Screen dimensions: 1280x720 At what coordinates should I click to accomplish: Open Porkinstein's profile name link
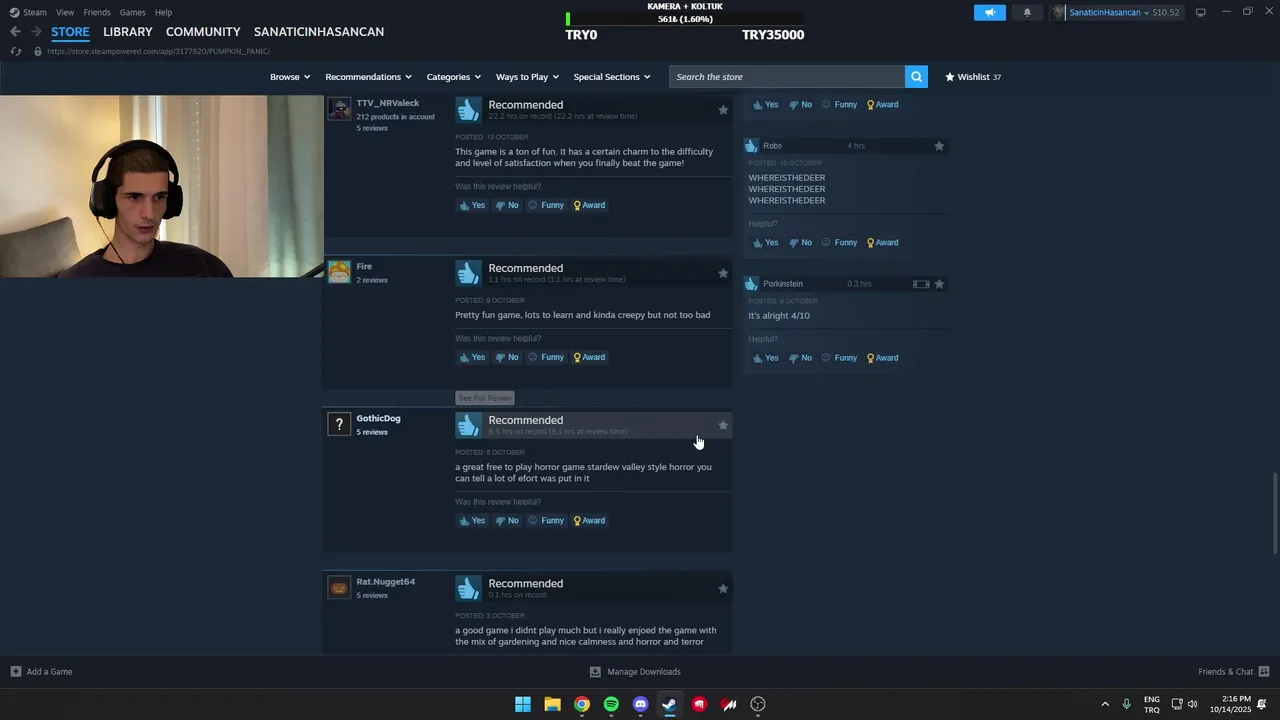(x=783, y=284)
